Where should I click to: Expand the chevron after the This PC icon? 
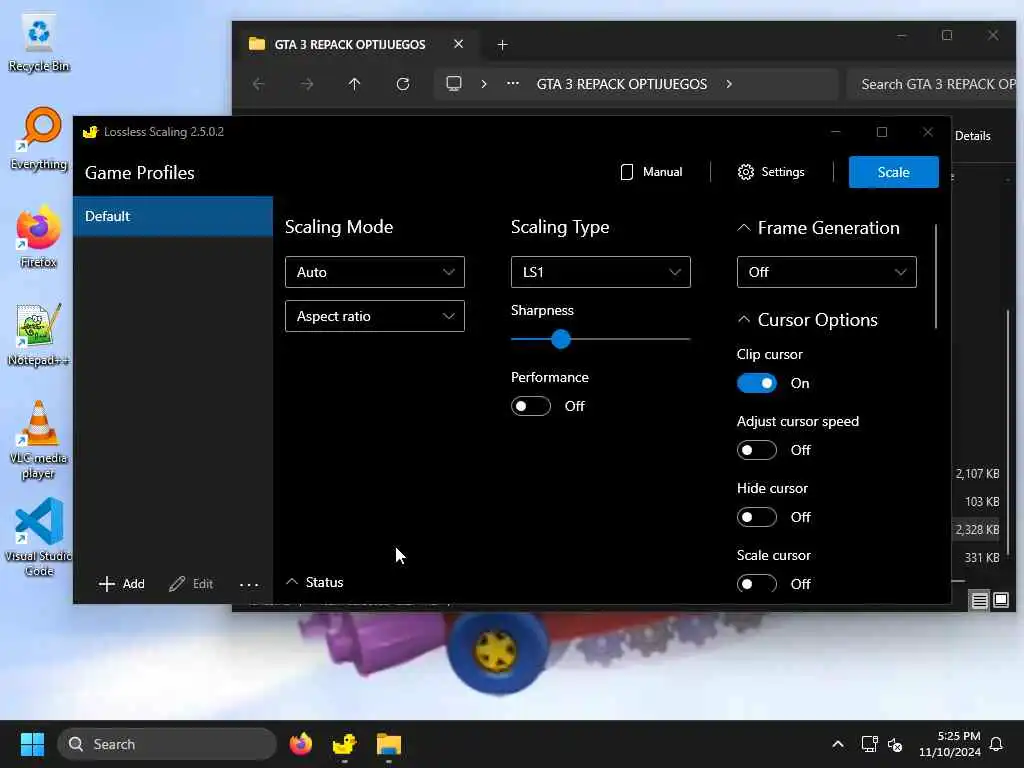[x=484, y=84]
